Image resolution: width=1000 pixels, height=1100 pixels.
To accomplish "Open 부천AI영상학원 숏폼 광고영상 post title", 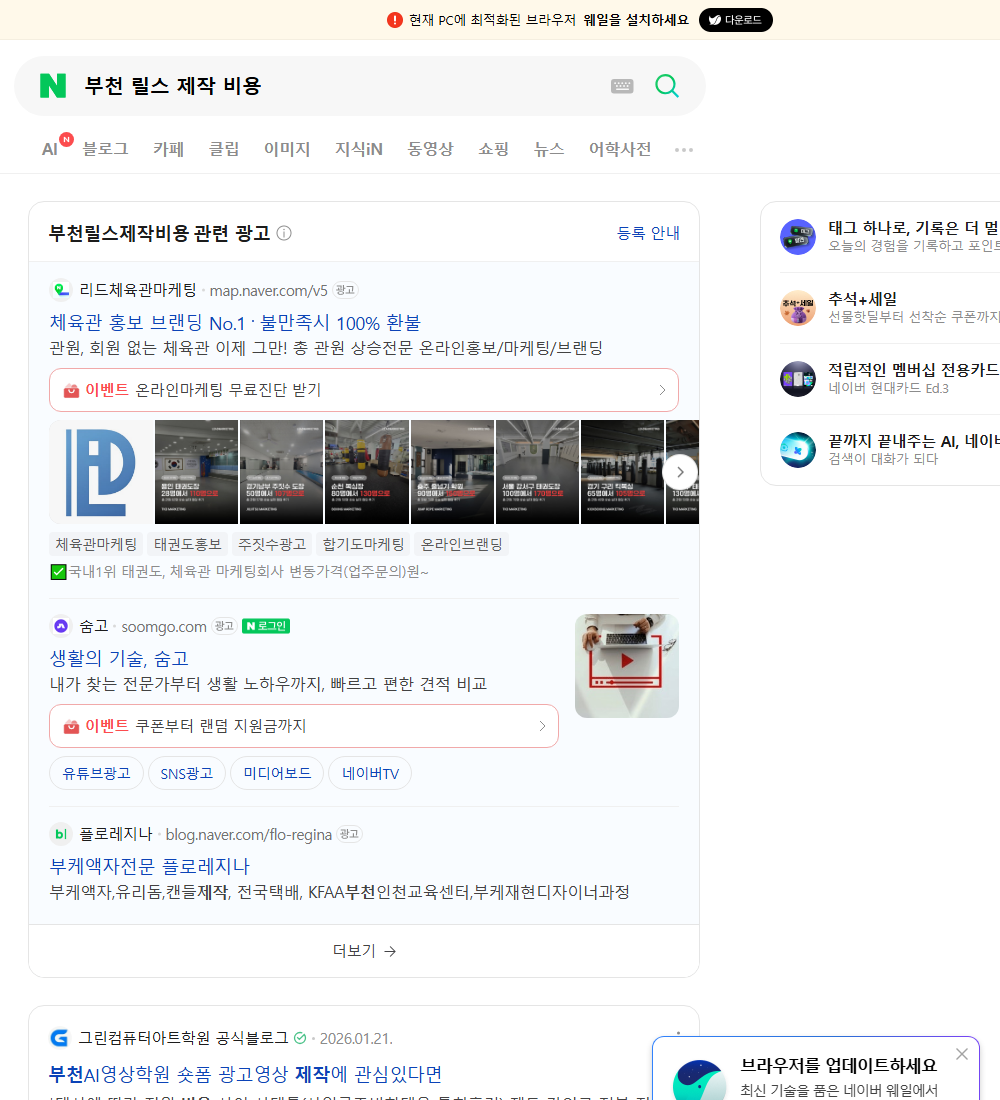I will click(246, 1074).
